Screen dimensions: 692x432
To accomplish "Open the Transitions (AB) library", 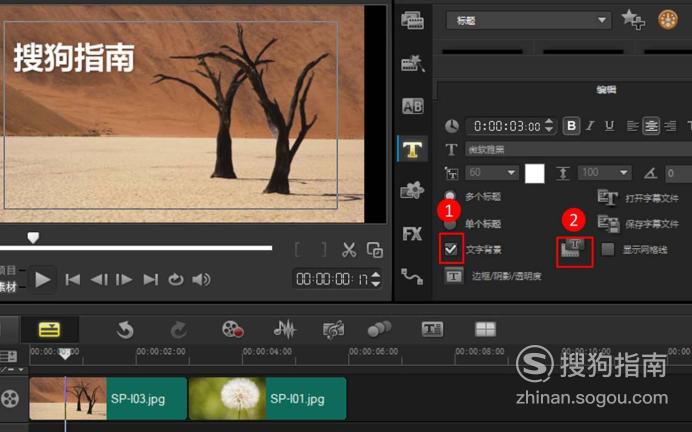I will tap(413, 106).
